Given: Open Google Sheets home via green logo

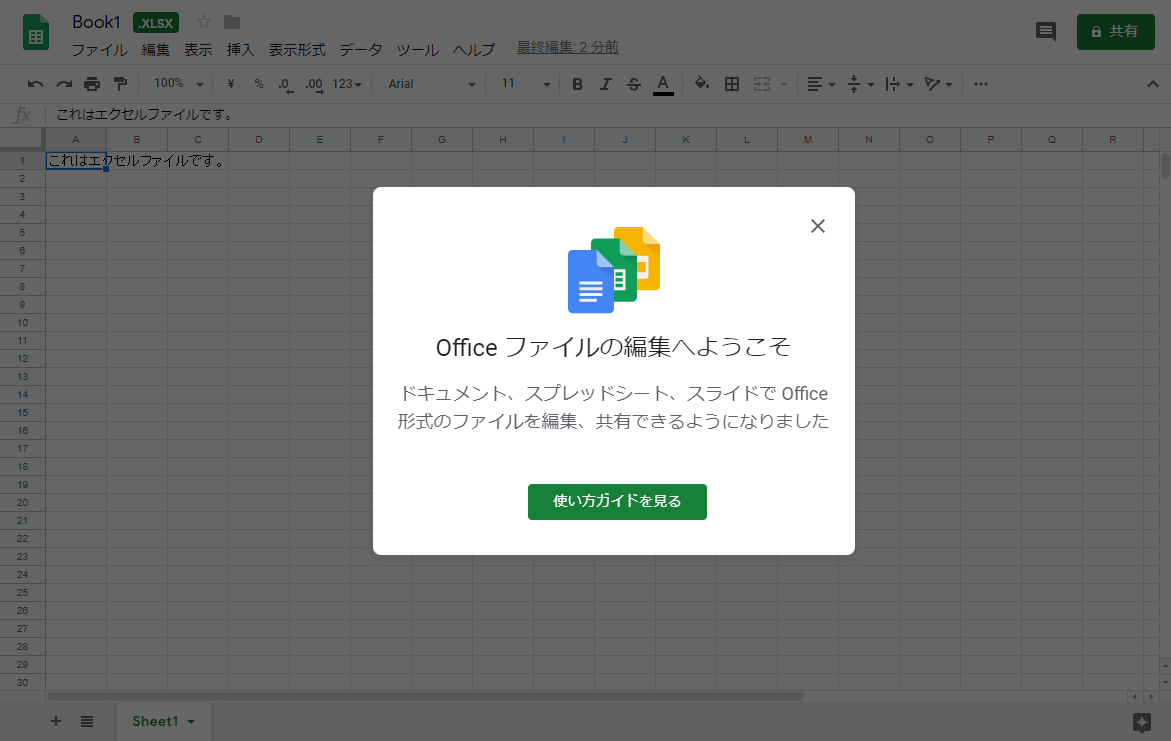Looking at the screenshot, I should point(36,33).
